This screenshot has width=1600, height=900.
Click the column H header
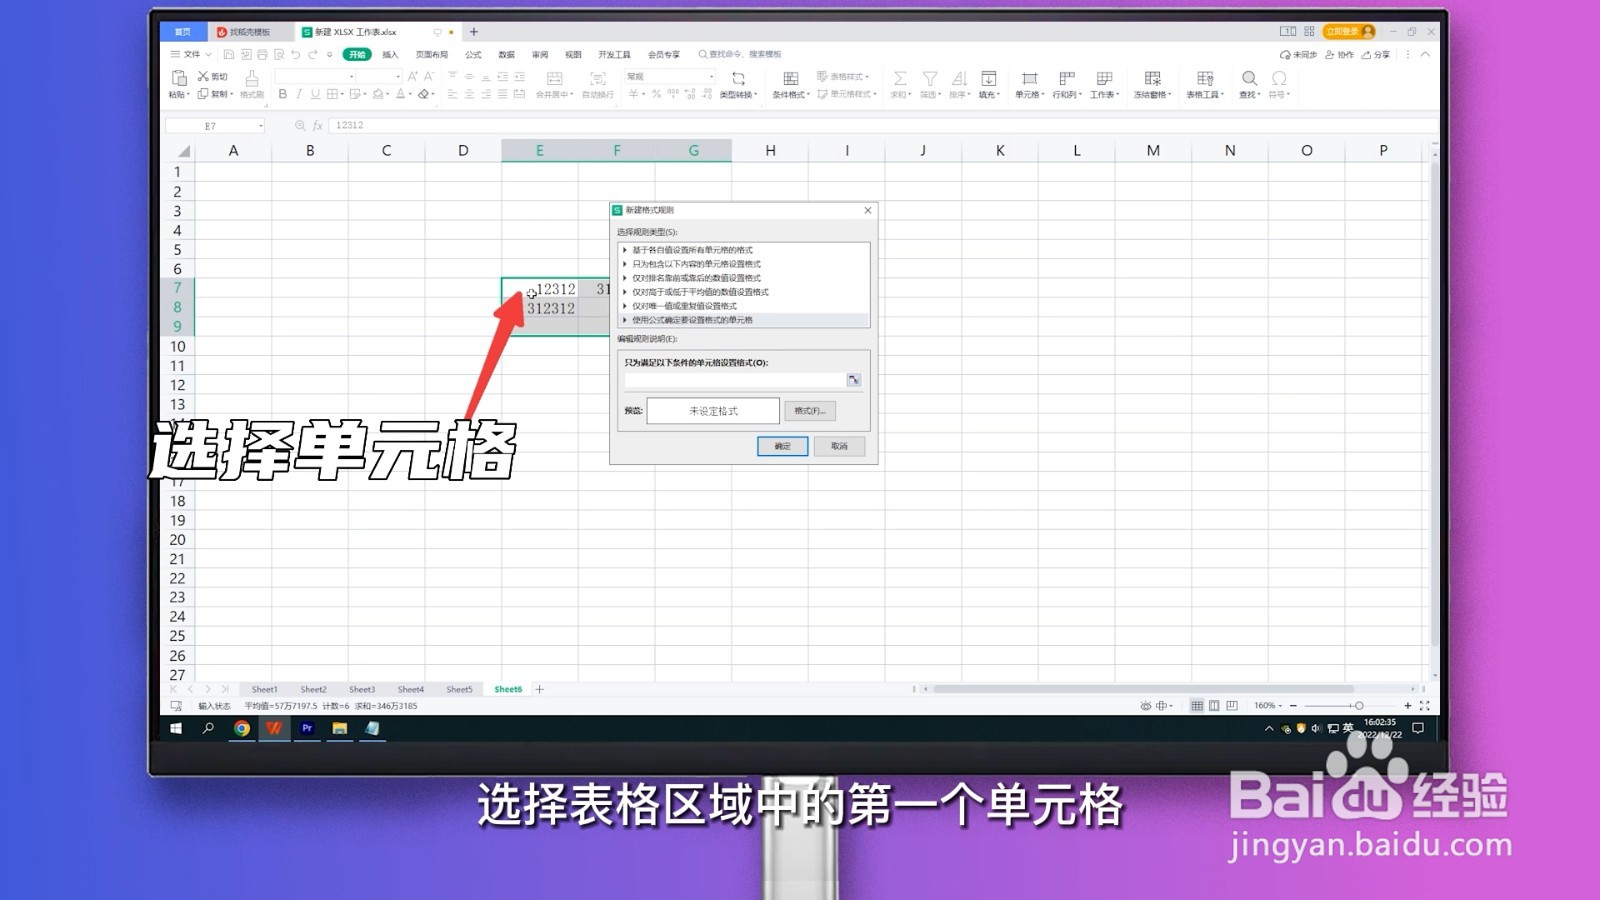coord(770,150)
